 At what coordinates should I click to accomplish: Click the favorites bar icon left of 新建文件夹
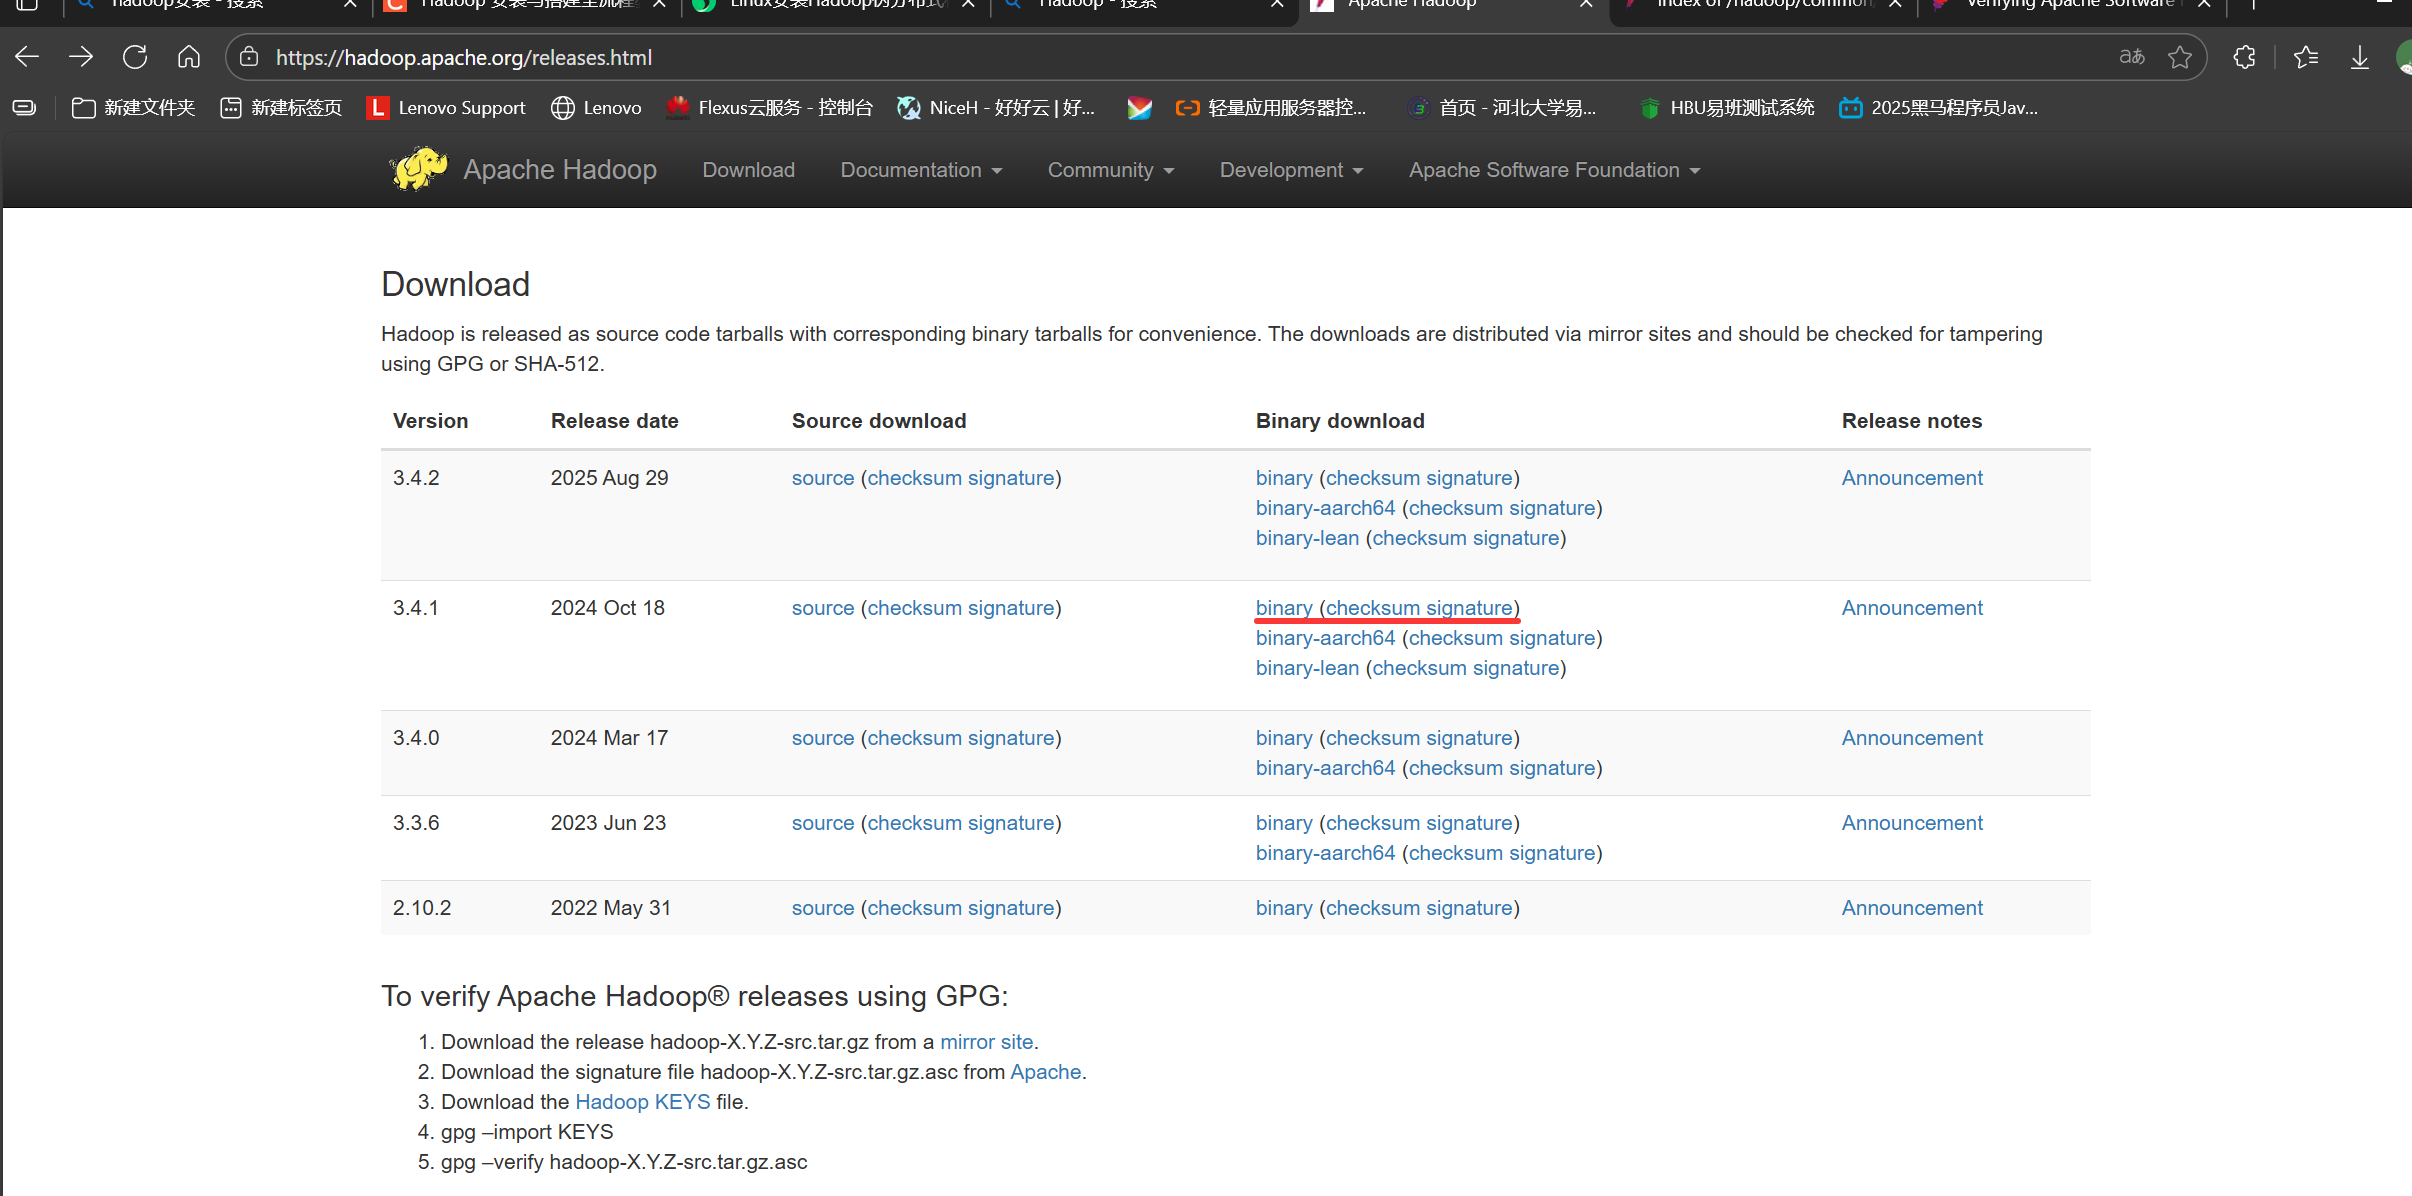click(x=25, y=108)
